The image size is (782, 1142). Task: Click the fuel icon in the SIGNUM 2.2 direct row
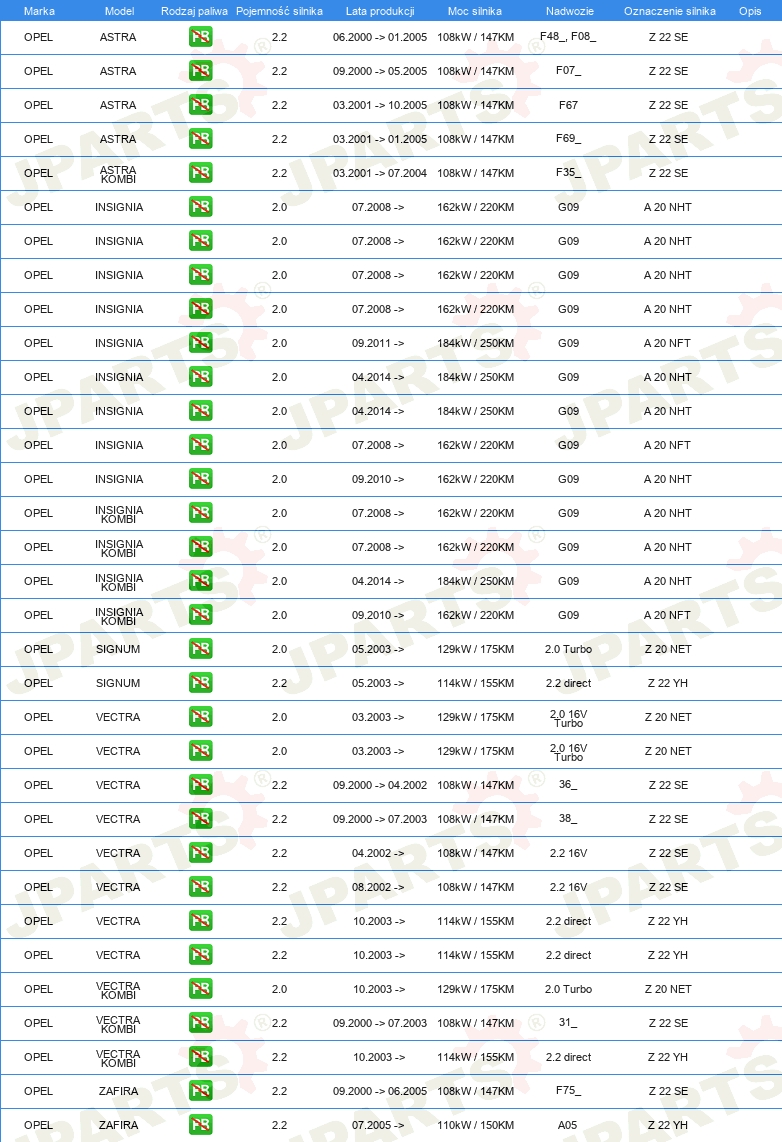[200, 682]
